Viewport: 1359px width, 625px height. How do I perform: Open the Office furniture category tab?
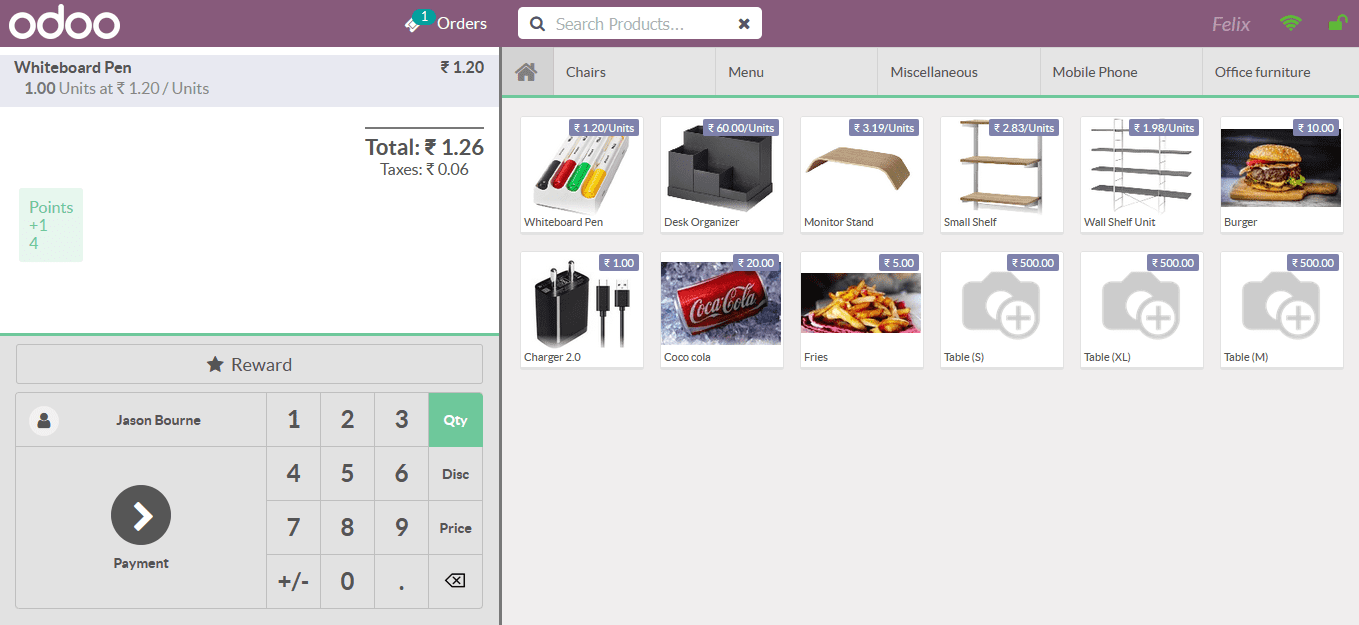(x=1281, y=72)
